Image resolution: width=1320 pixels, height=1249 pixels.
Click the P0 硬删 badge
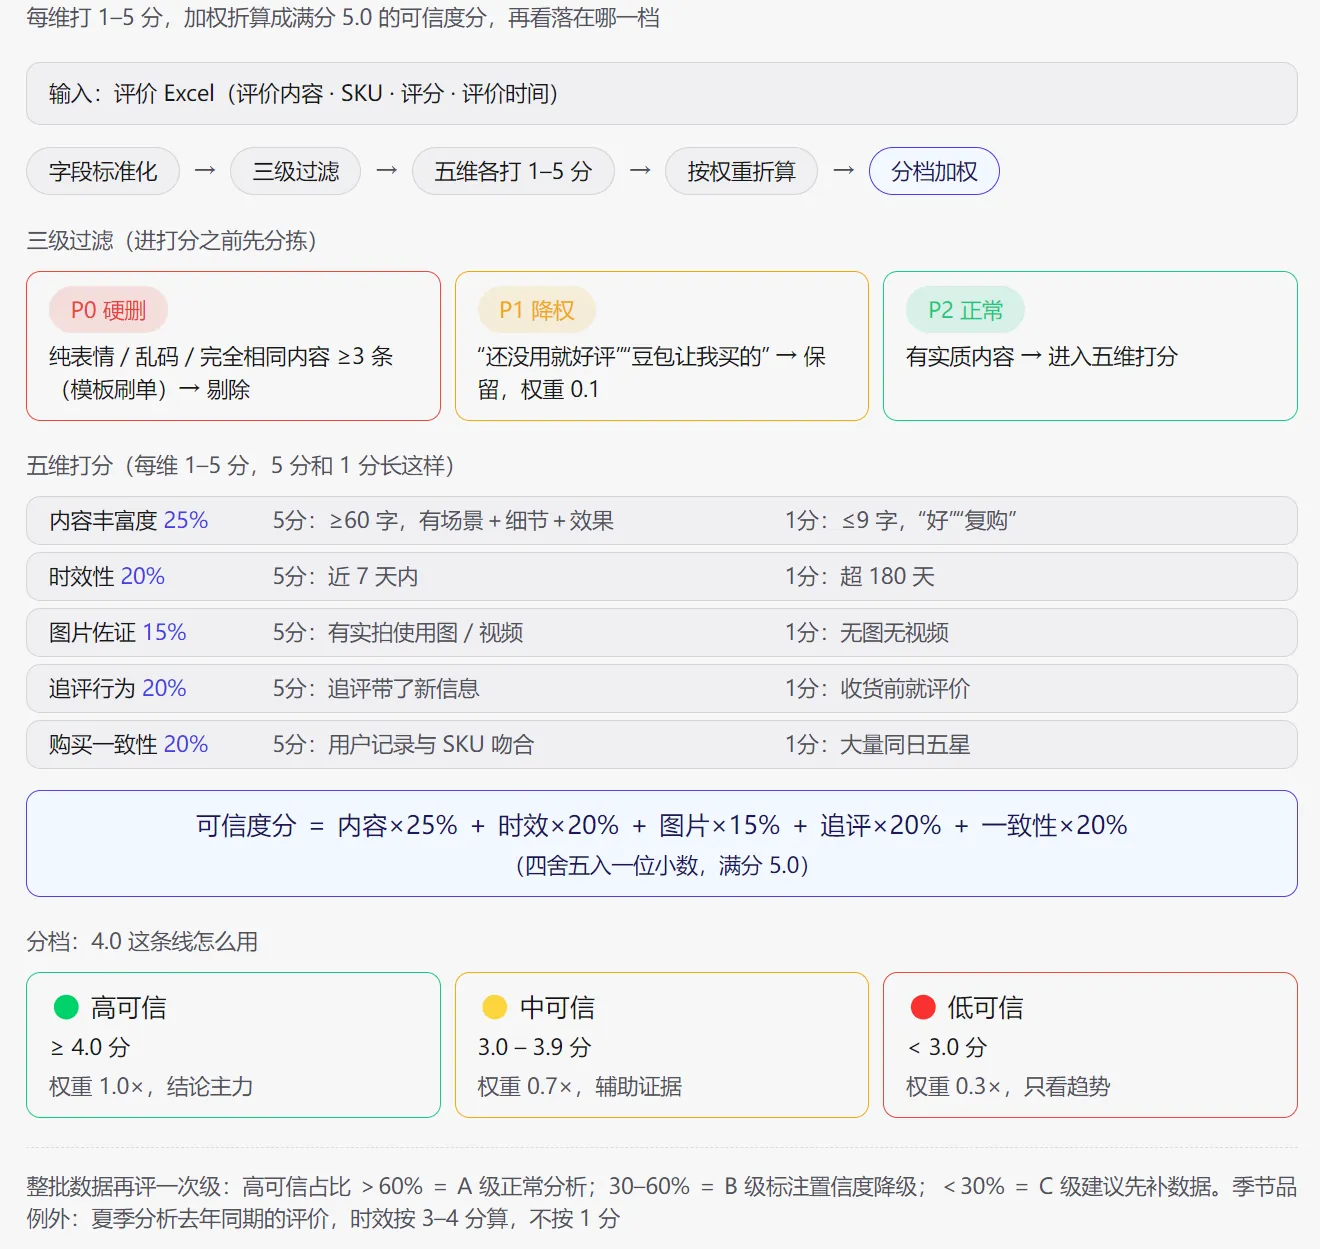point(108,311)
